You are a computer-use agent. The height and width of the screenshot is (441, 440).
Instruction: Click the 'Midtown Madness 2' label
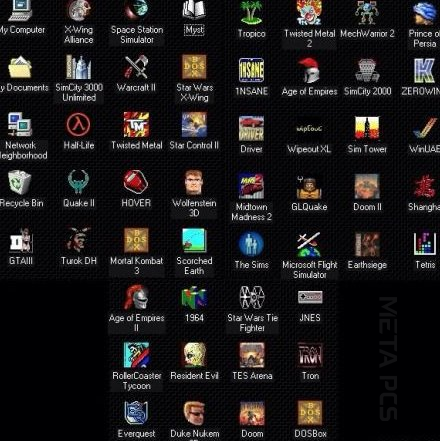click(252, 212)
